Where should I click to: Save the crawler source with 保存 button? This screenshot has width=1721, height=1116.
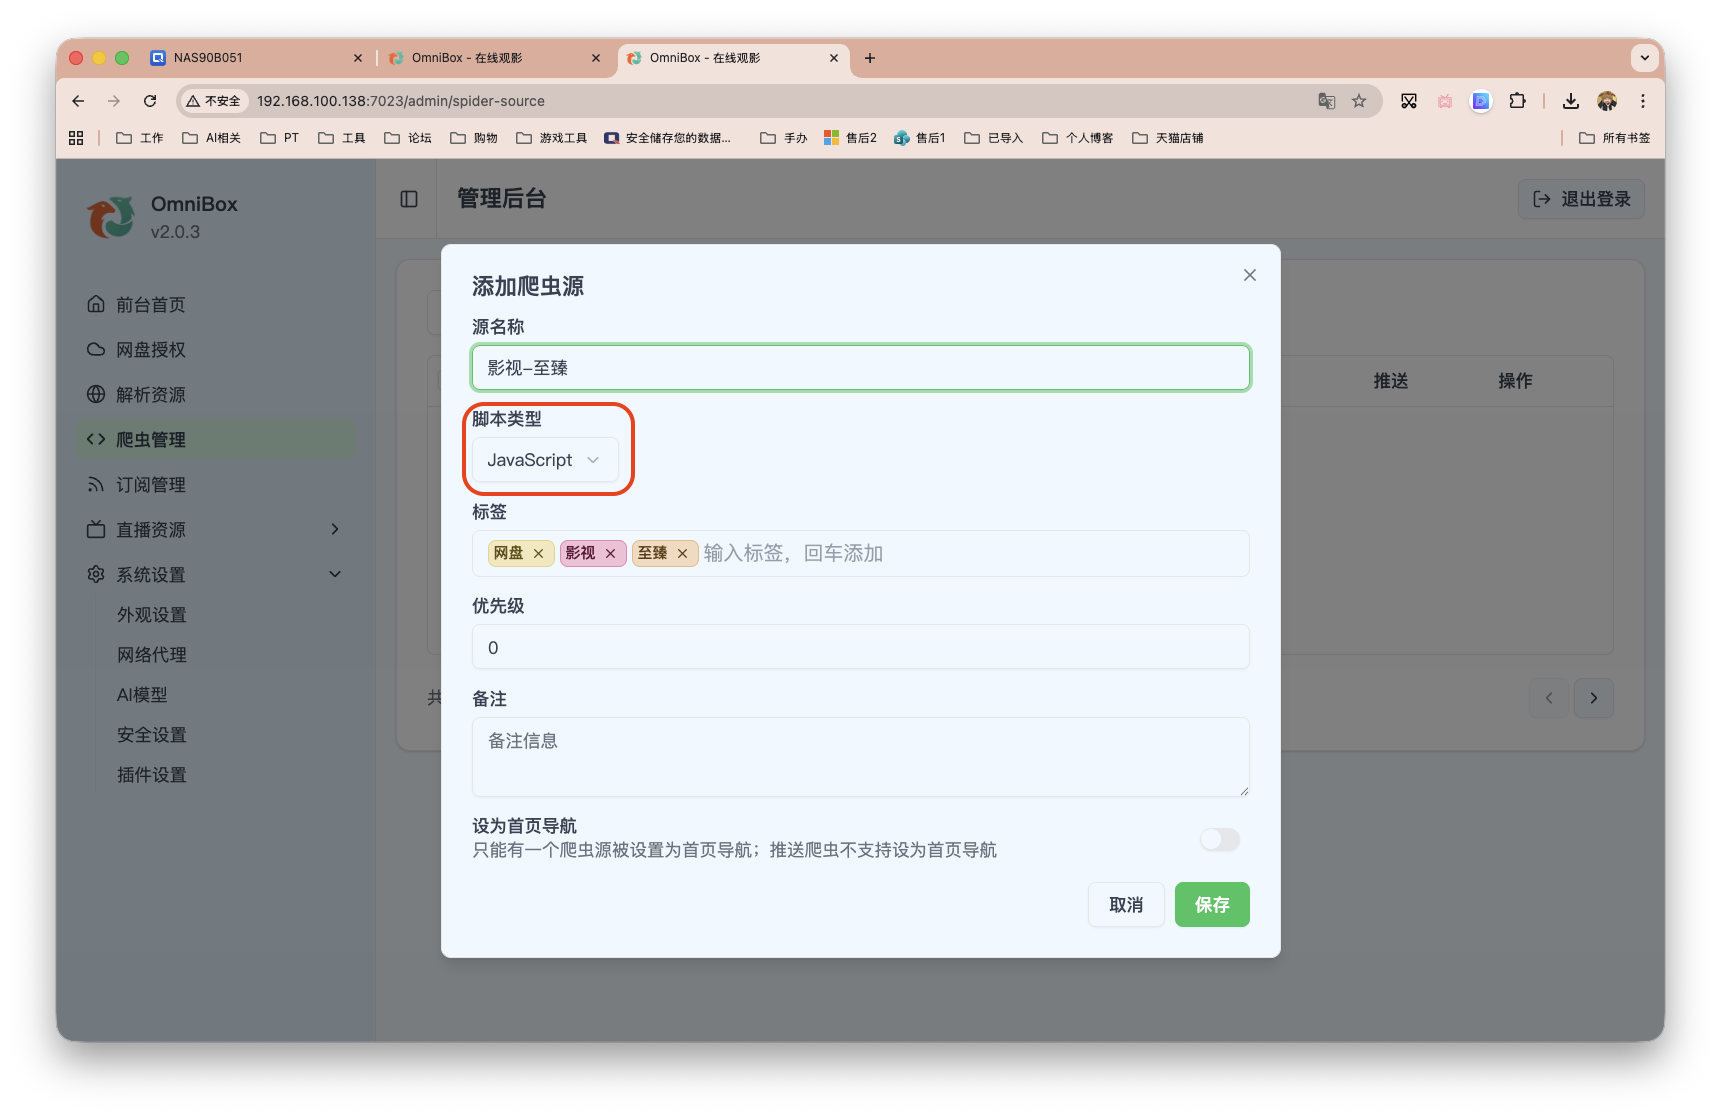pos(1212,904)
